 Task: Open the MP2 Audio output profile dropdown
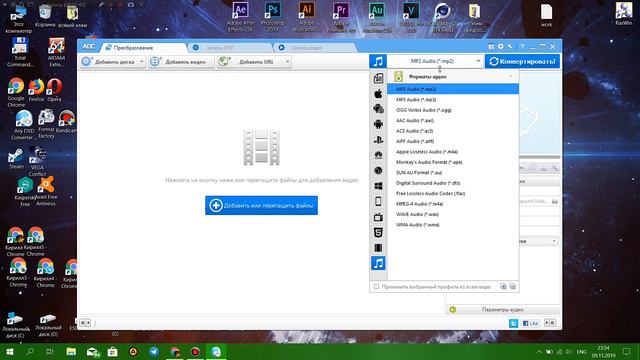pos(436,61)
